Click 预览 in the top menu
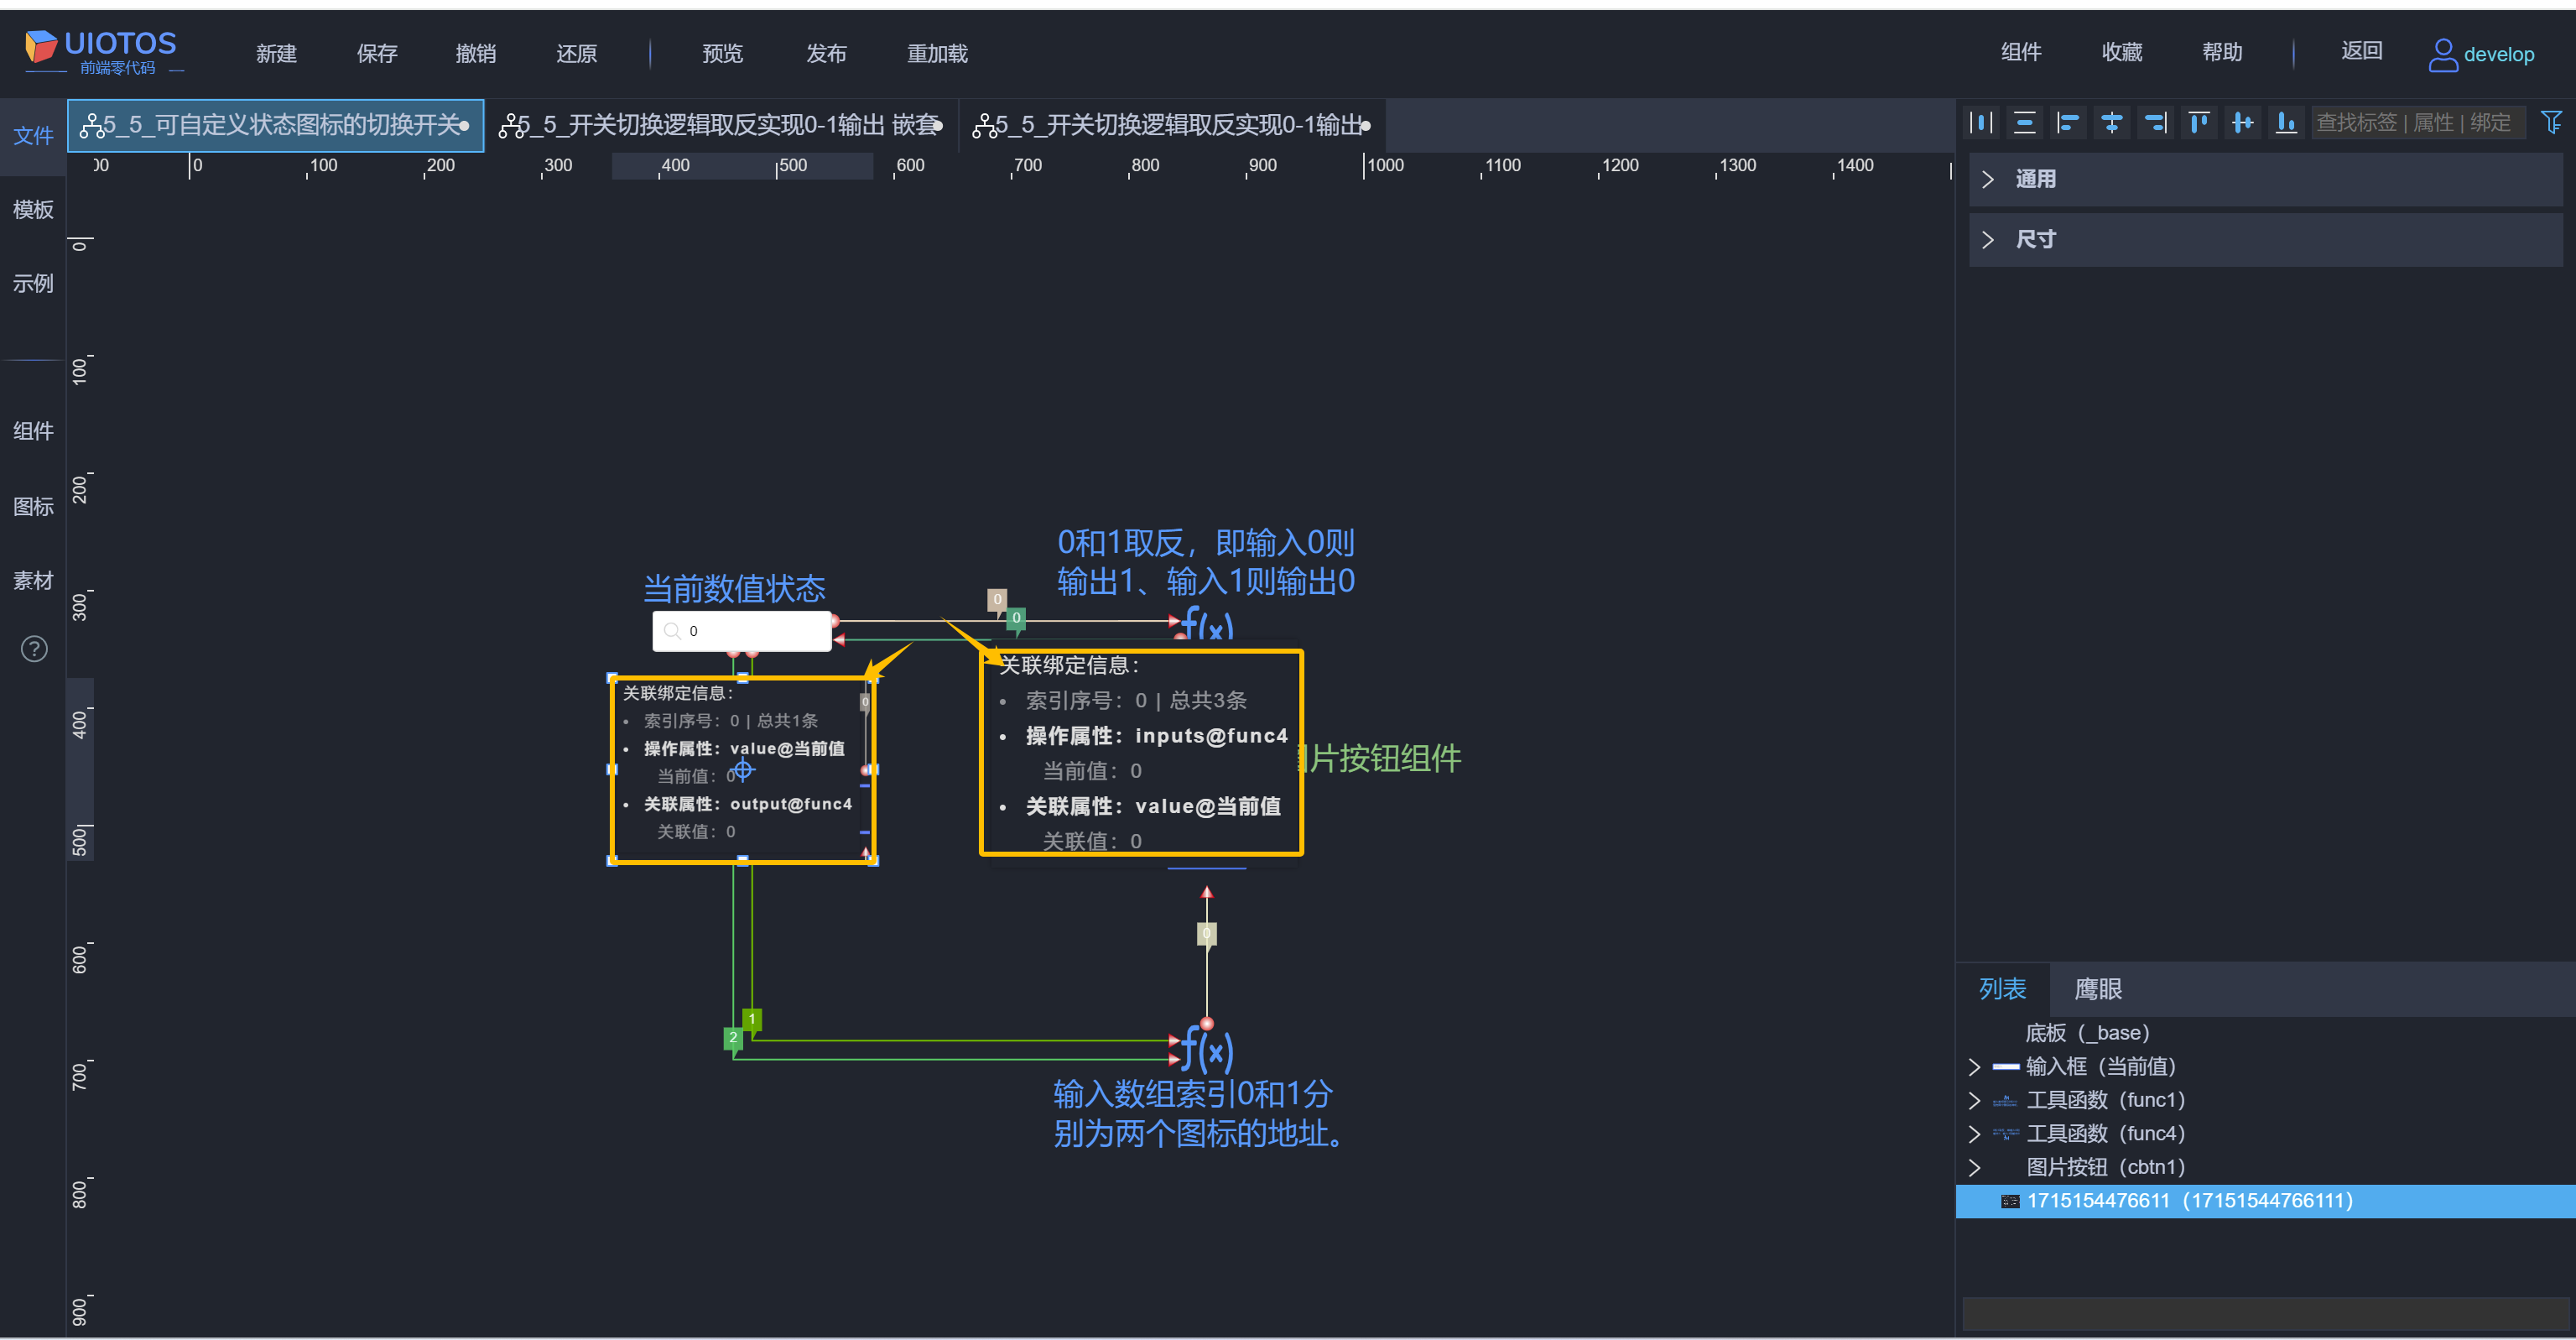The image size is (2576, 1340). (x=722, y=53)
